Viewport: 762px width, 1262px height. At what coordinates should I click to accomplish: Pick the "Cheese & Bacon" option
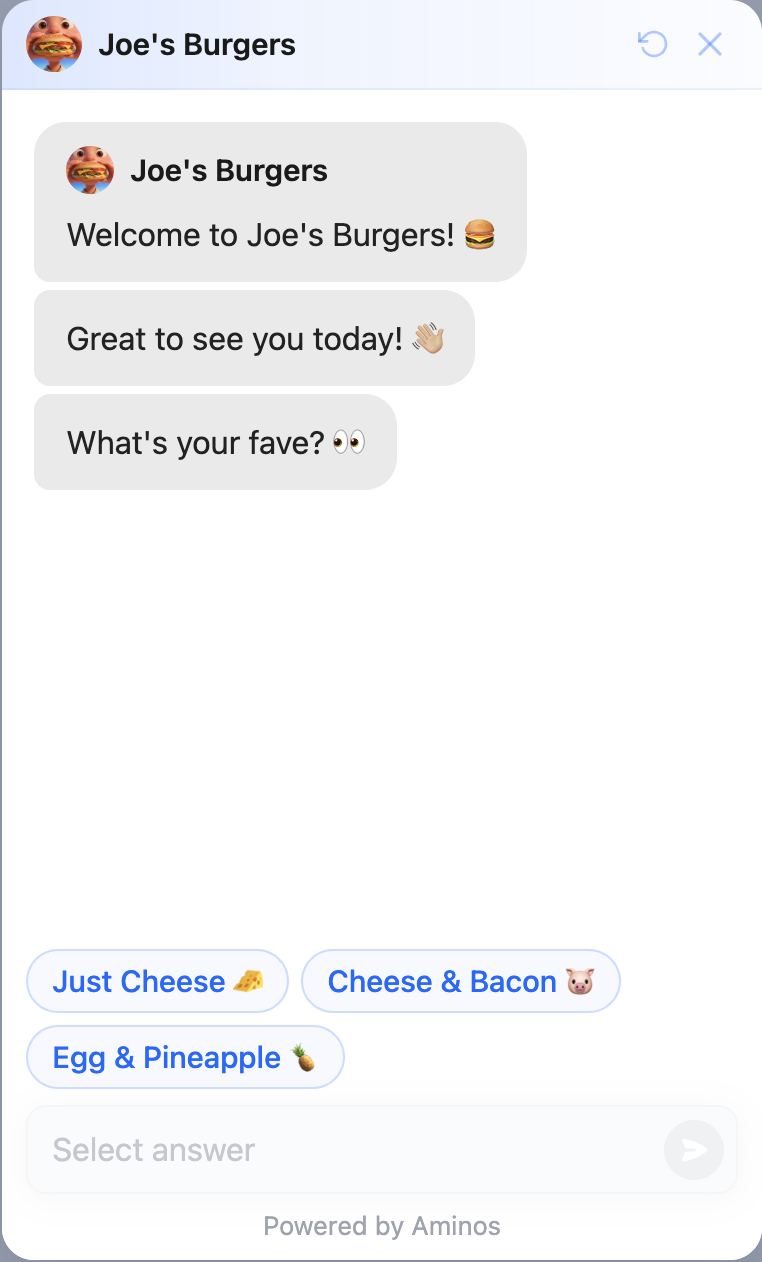click(x=442, y=982)
